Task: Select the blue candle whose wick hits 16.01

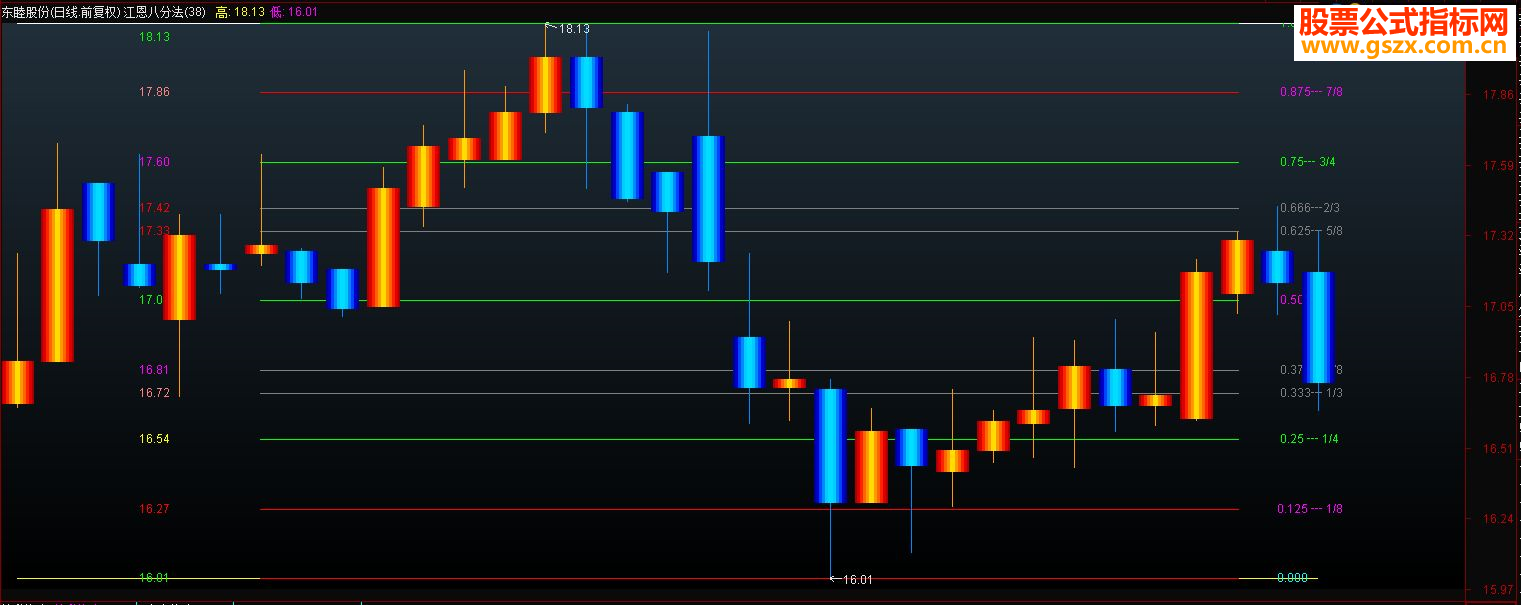Action: click(831, 446)
